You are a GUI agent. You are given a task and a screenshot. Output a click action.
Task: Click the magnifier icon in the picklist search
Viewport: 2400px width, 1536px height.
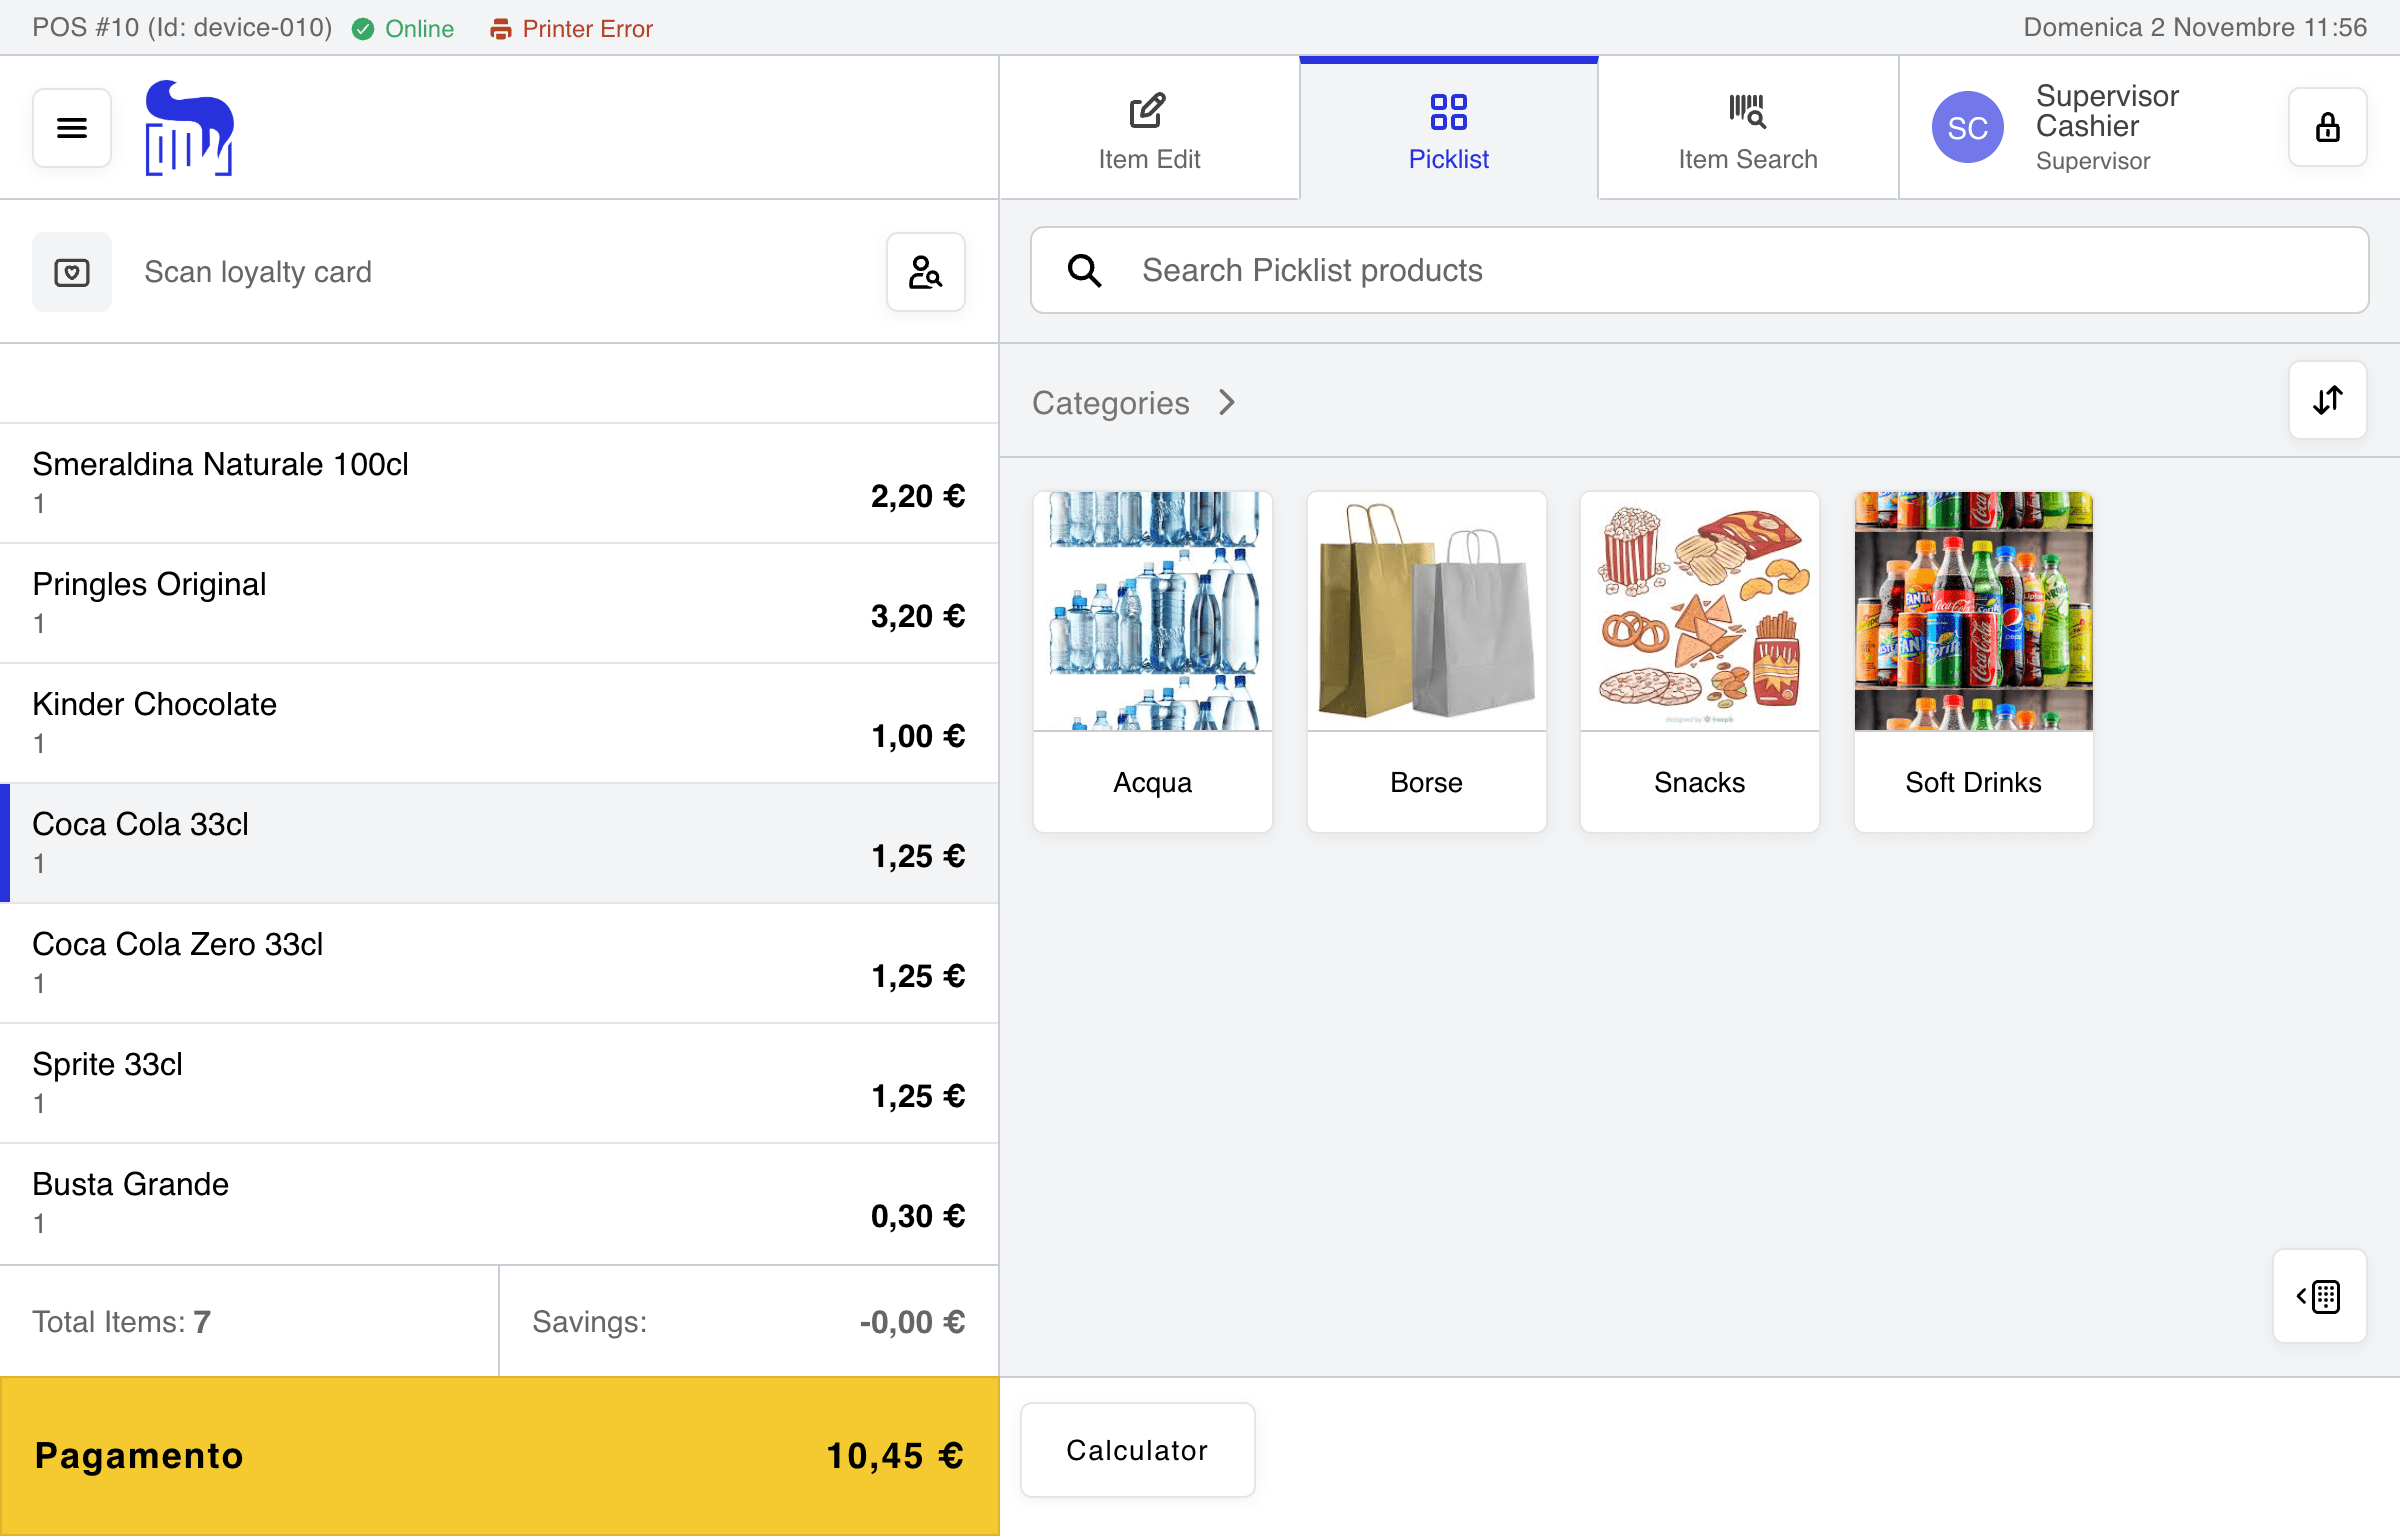pos(1084,270)
